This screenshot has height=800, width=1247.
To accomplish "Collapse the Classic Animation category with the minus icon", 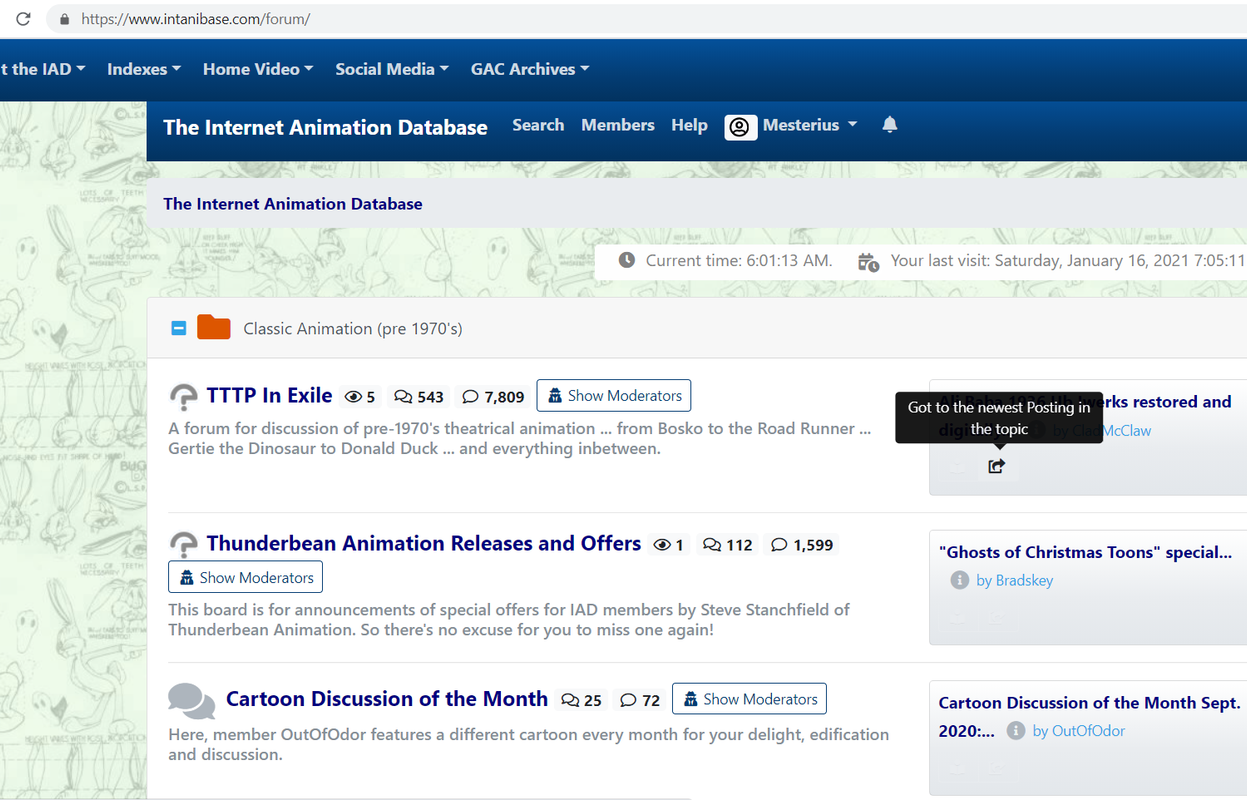I will [179, 328].
